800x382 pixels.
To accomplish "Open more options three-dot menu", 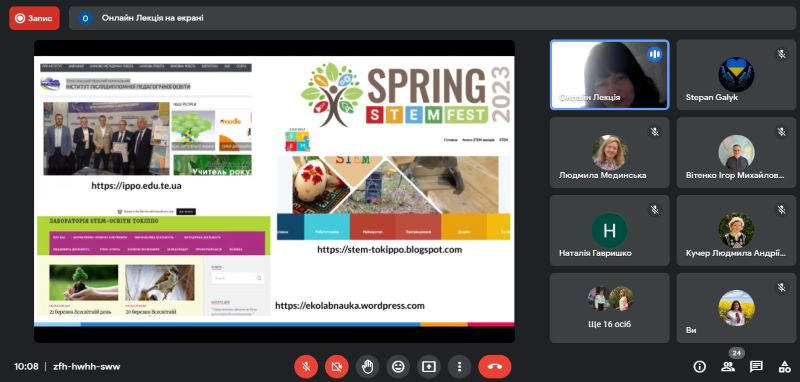I will point(459,366).
